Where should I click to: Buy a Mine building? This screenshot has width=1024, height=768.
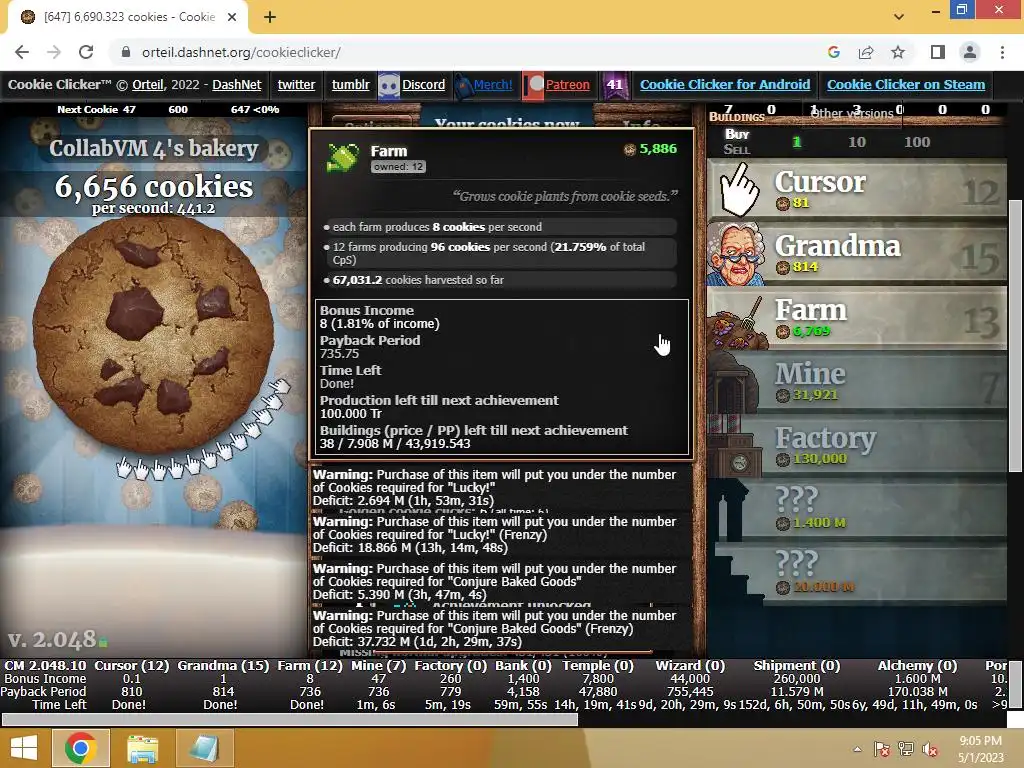point(857,382)
